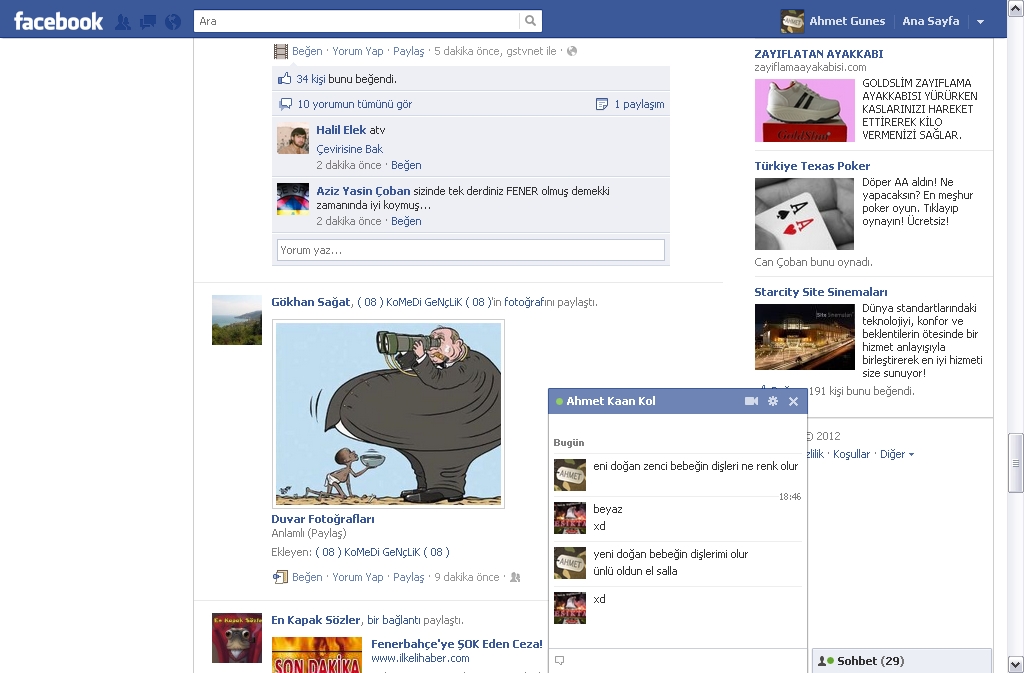Image resolution: width=1024 pixels, height=673 pixels.
Task: Expand the Diğer footer dropdown
Action: click(x=896, y=454)
